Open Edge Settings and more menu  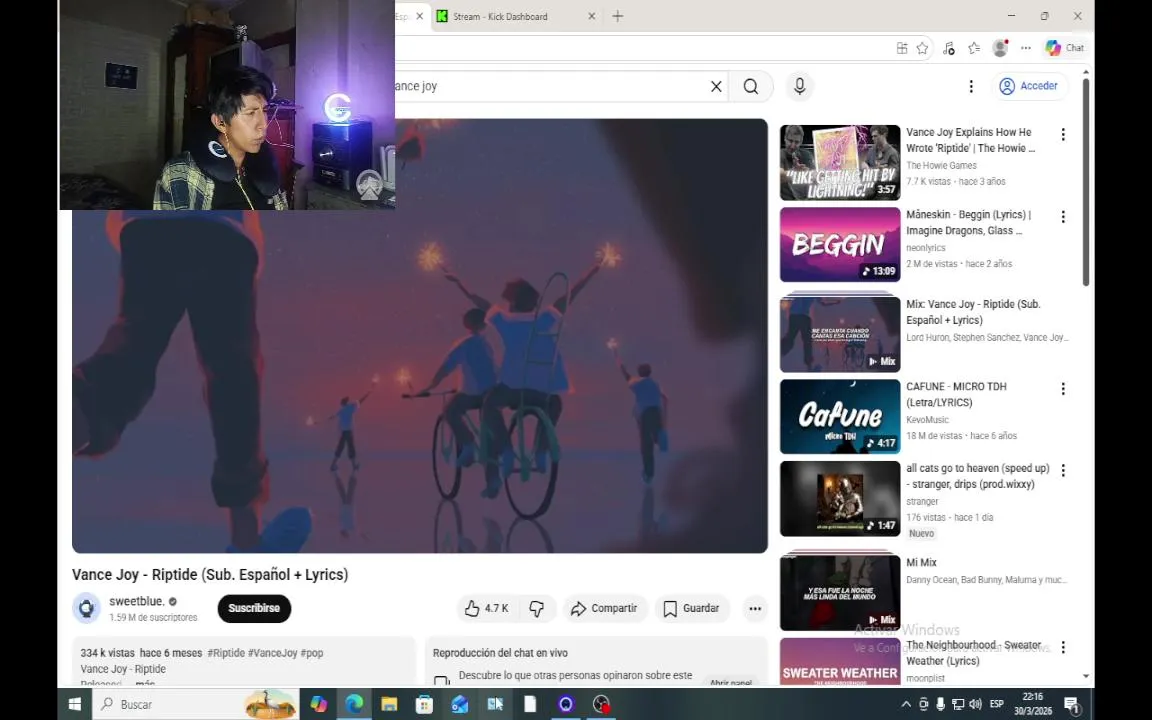pyautogui.click(x=1026, y=48)
